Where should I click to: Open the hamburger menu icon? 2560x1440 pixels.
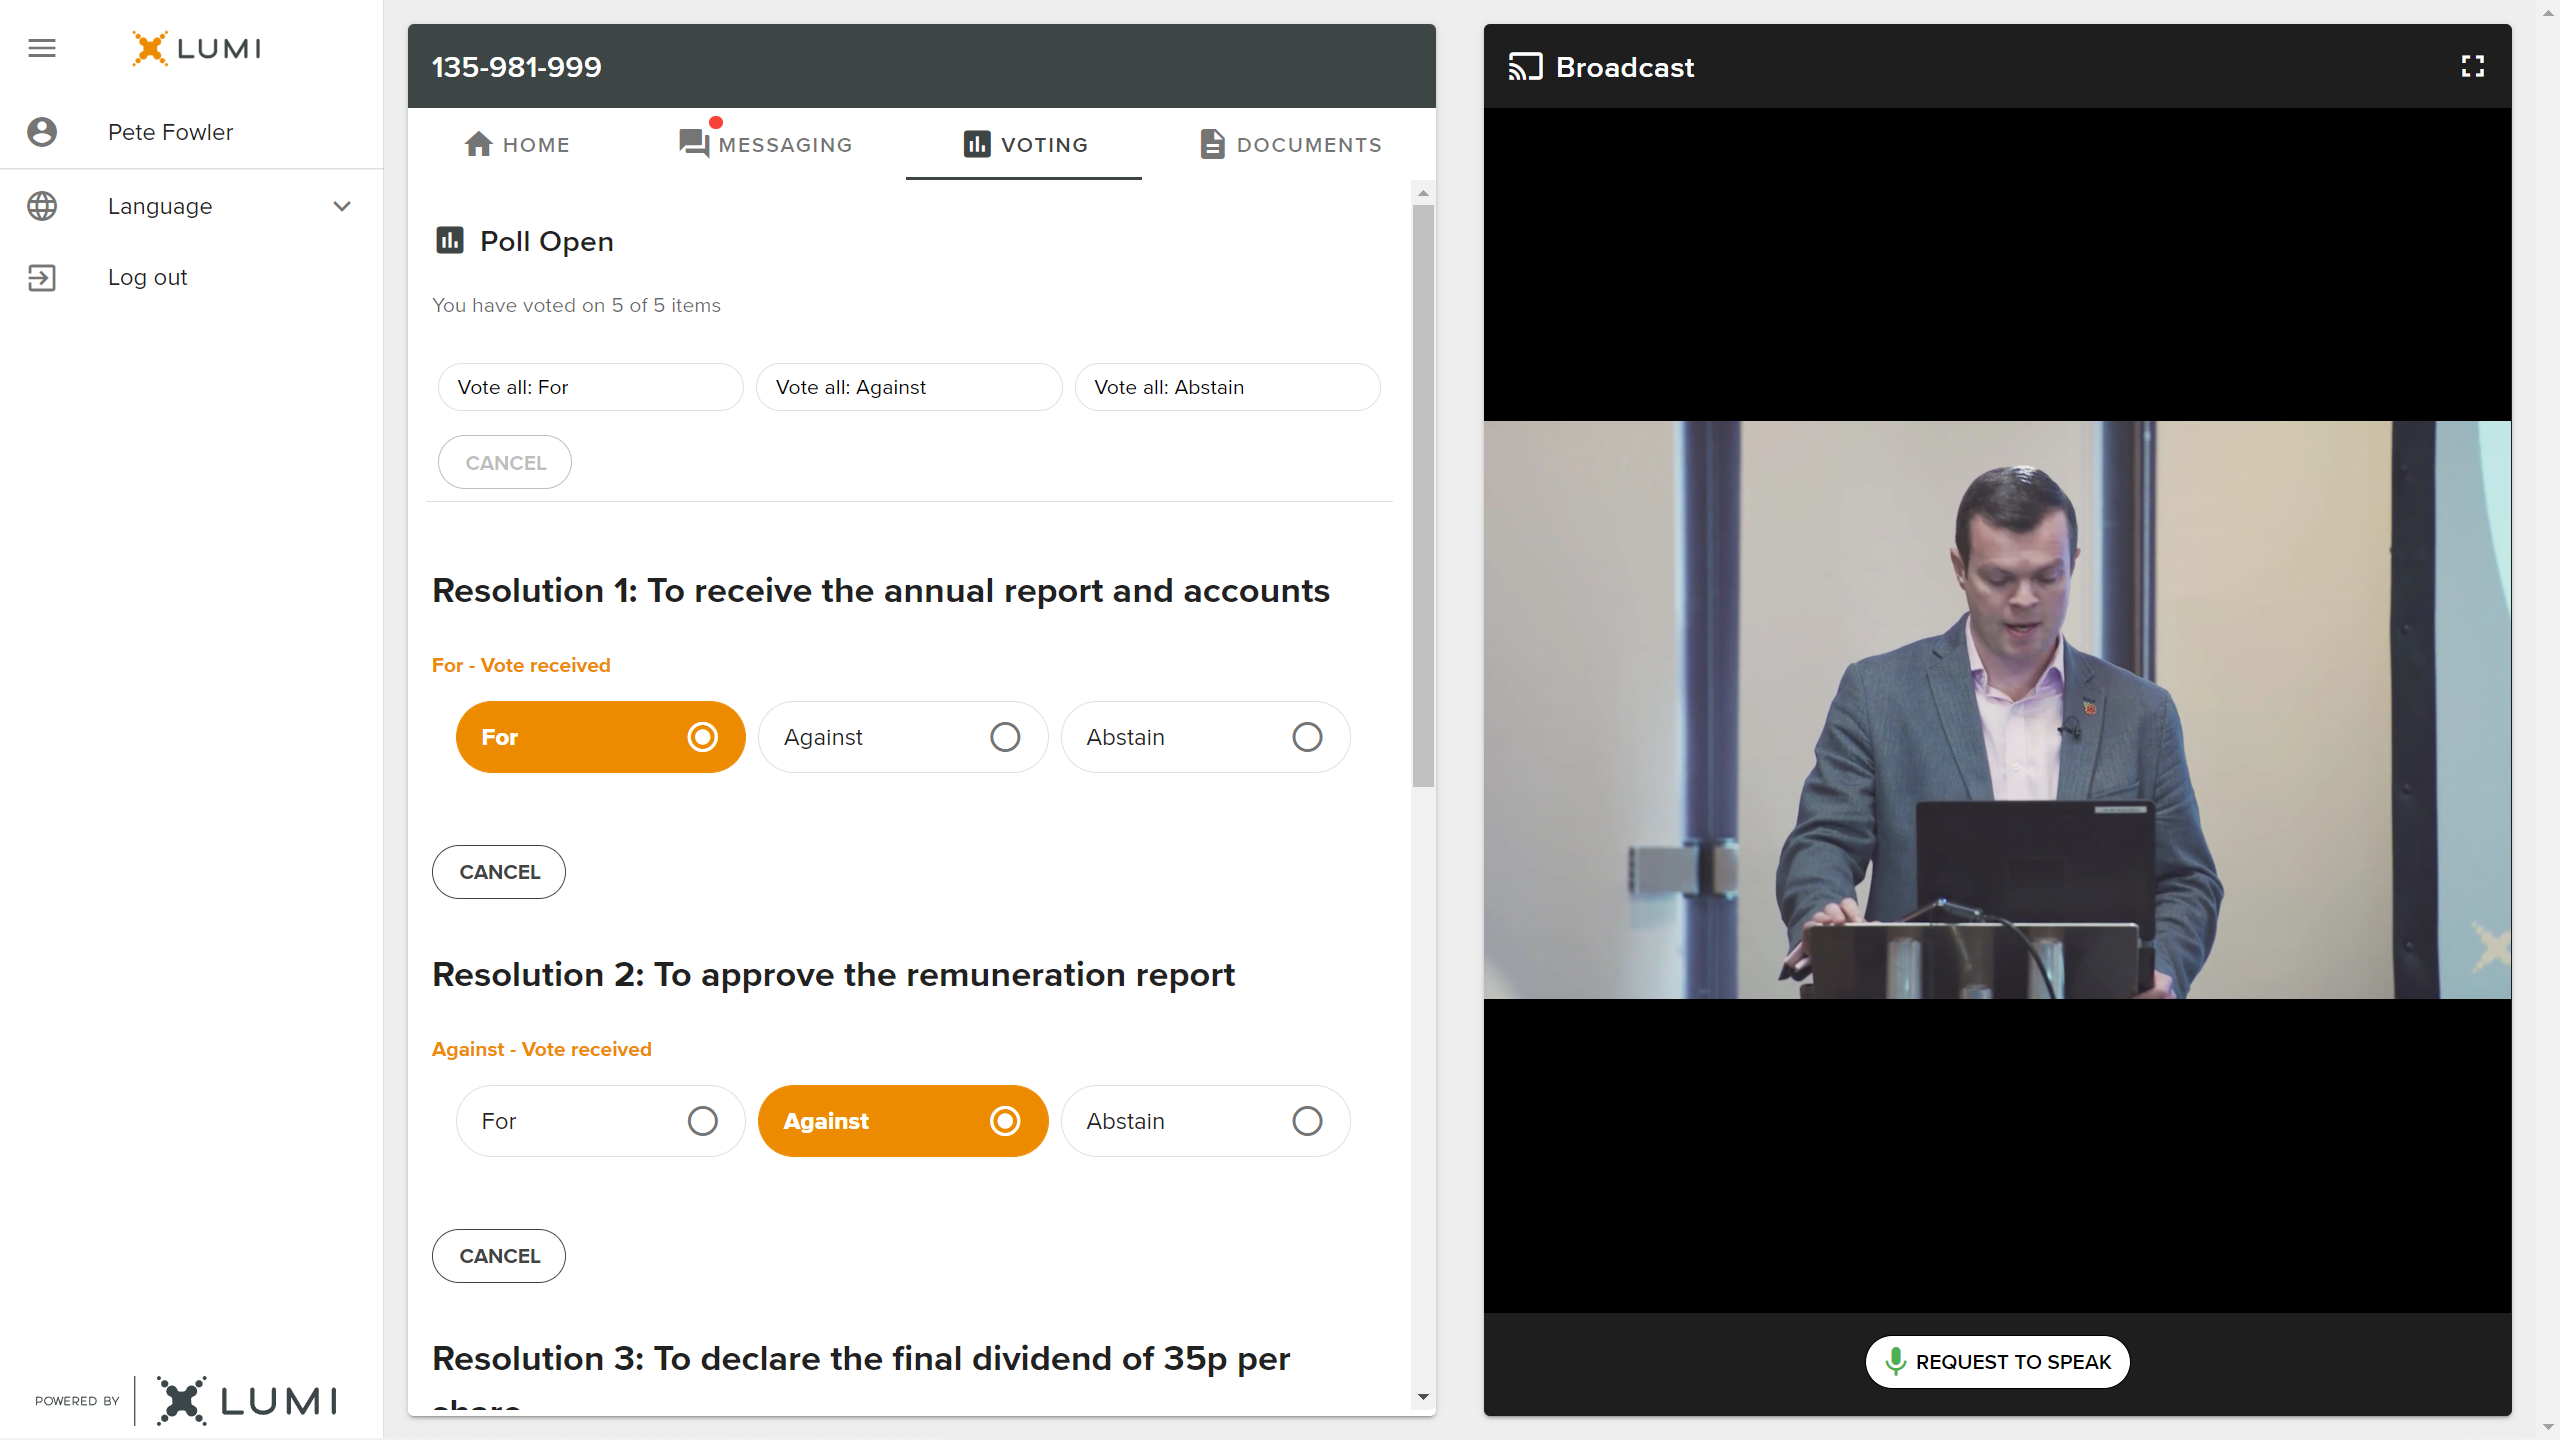pyautogui.click(x=42, y=48)
